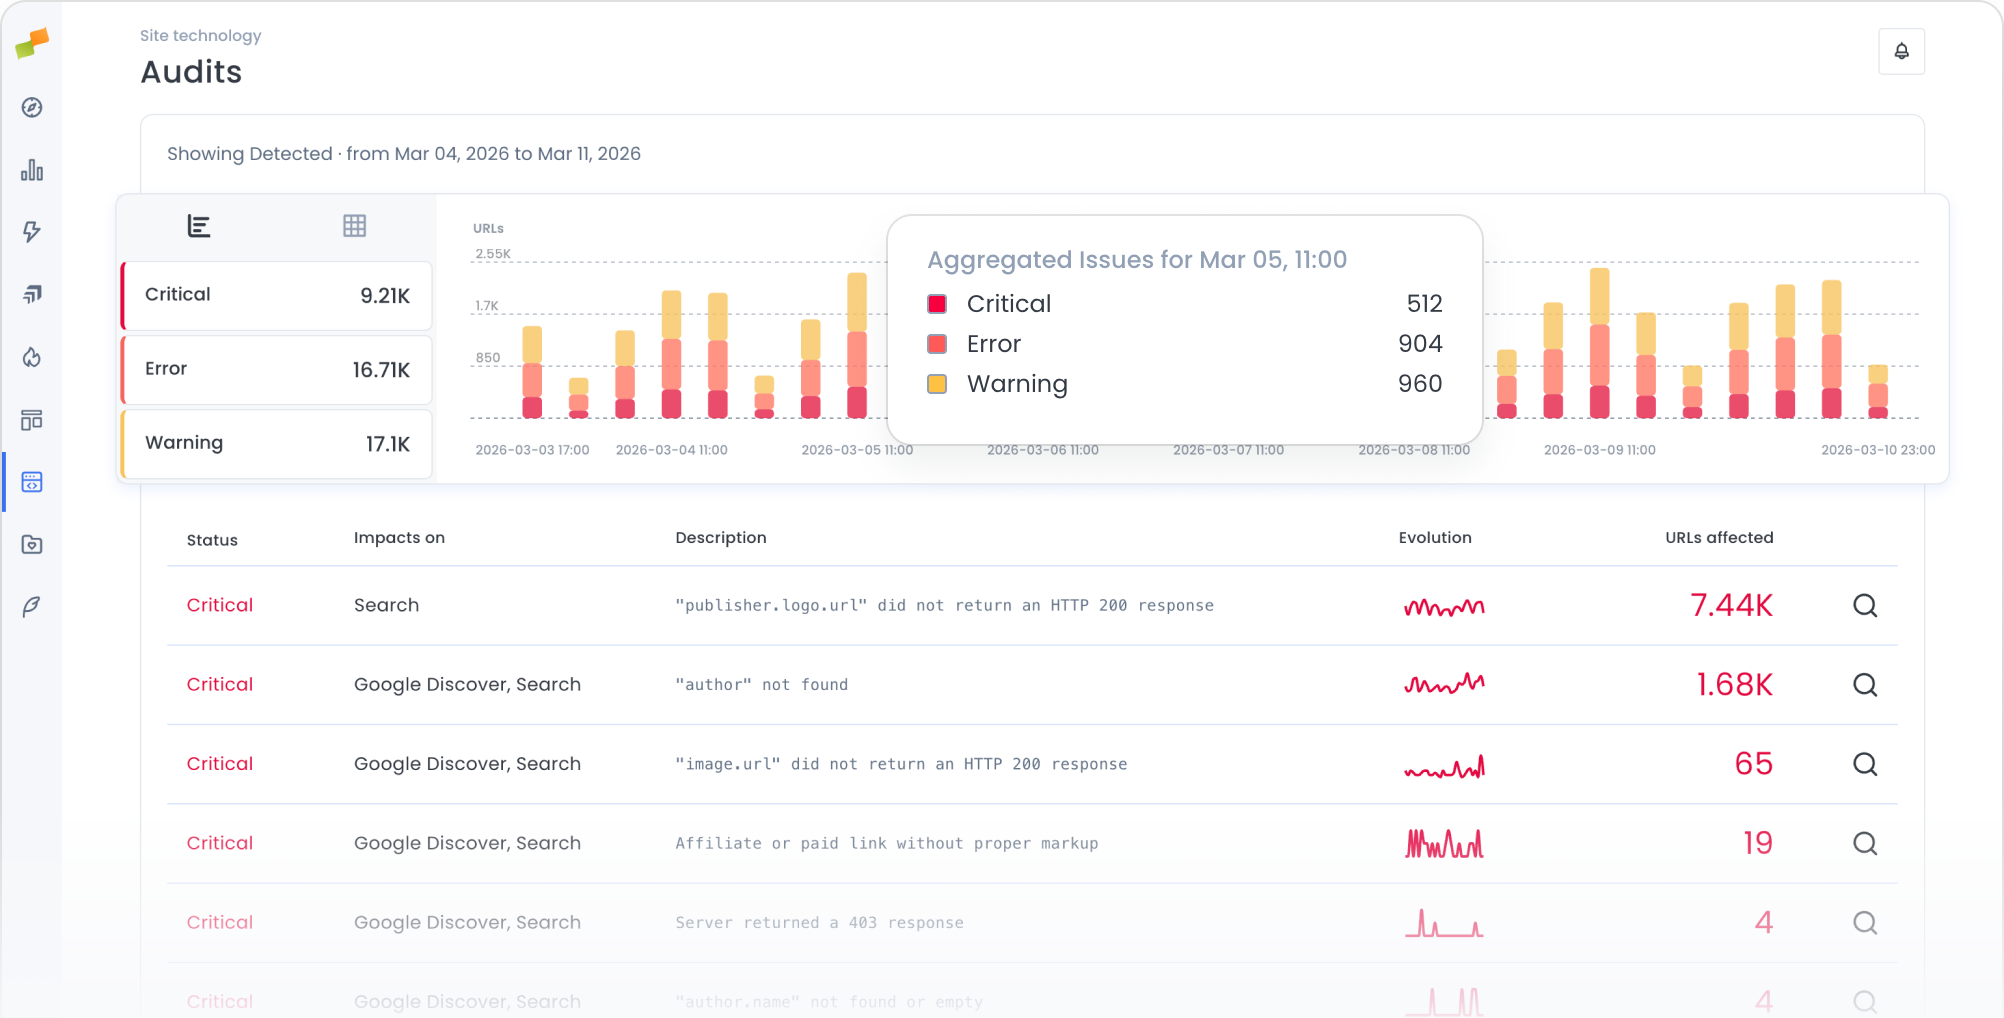The height and width of the screenshot is (1018, 2004).
Task: Switch to the grid table view
Action: [x=354, y=226]
